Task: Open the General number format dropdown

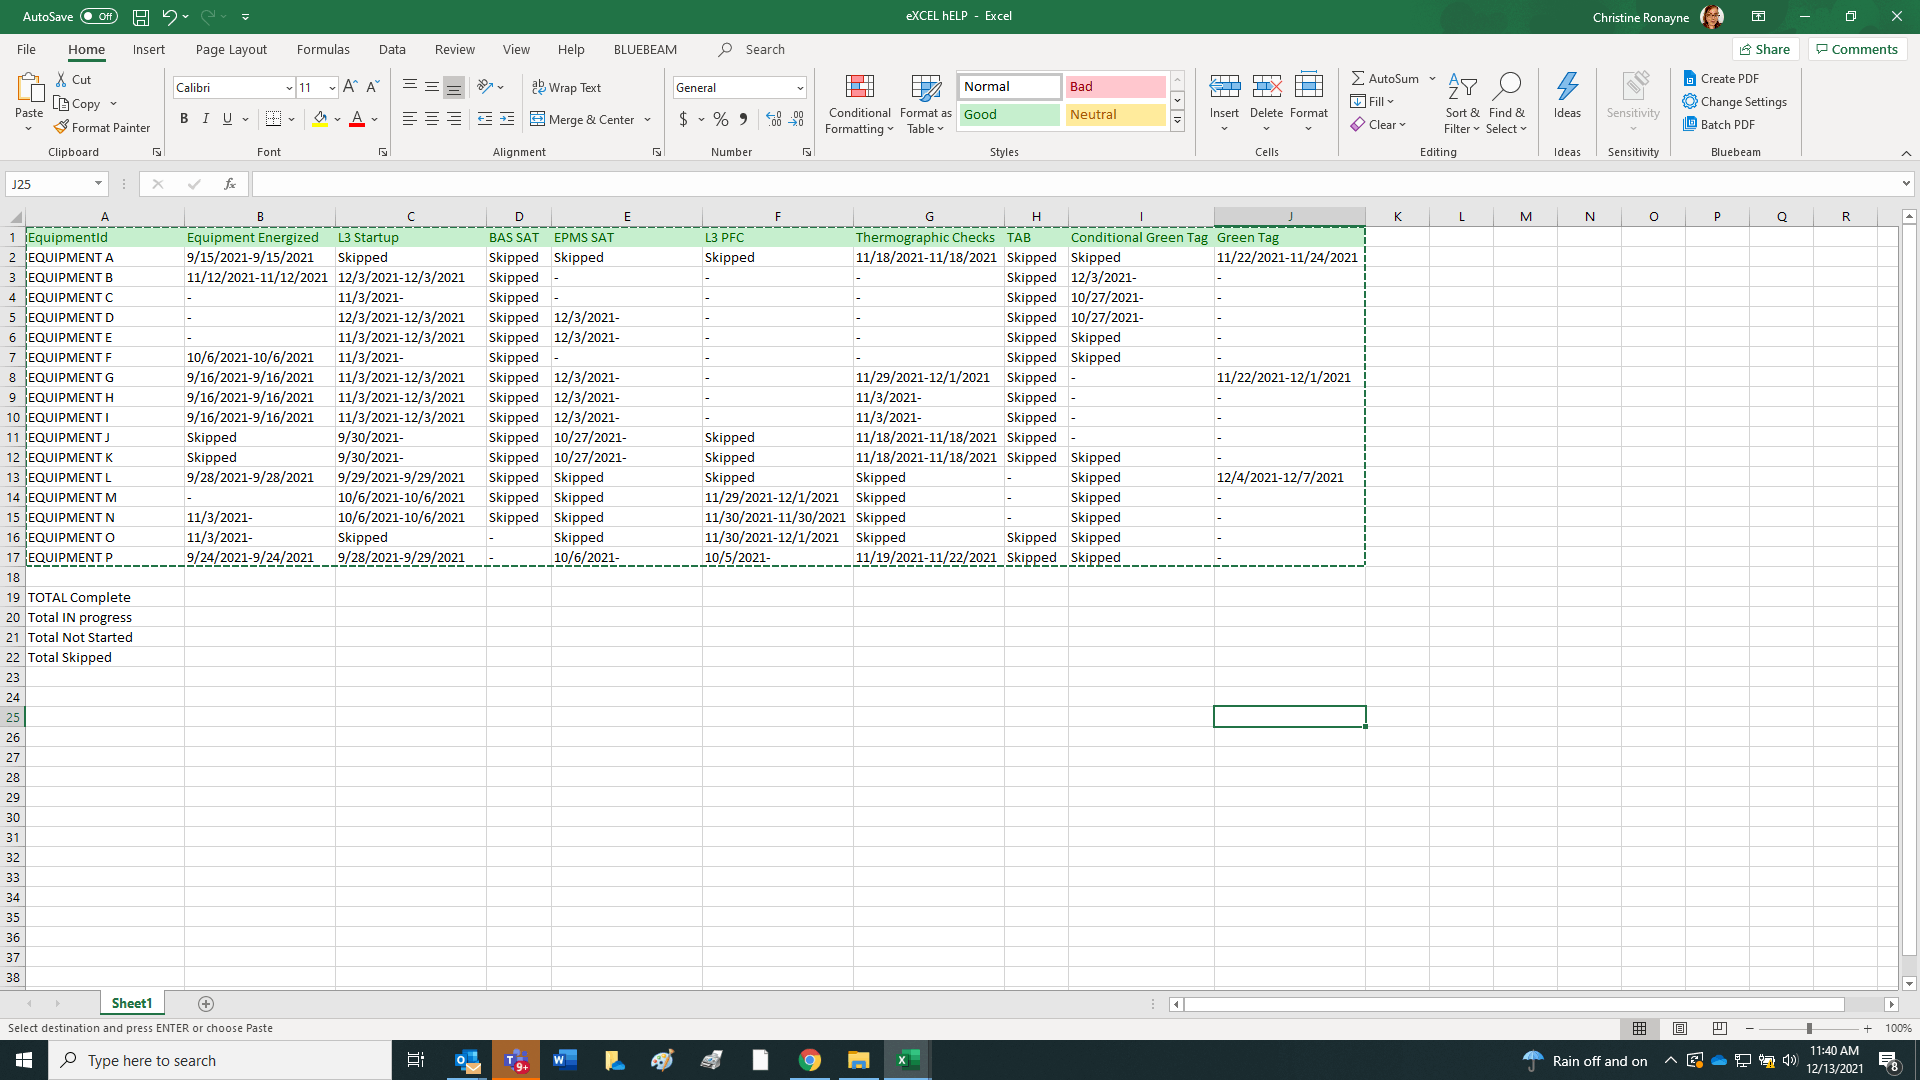Action: [799, 88]
